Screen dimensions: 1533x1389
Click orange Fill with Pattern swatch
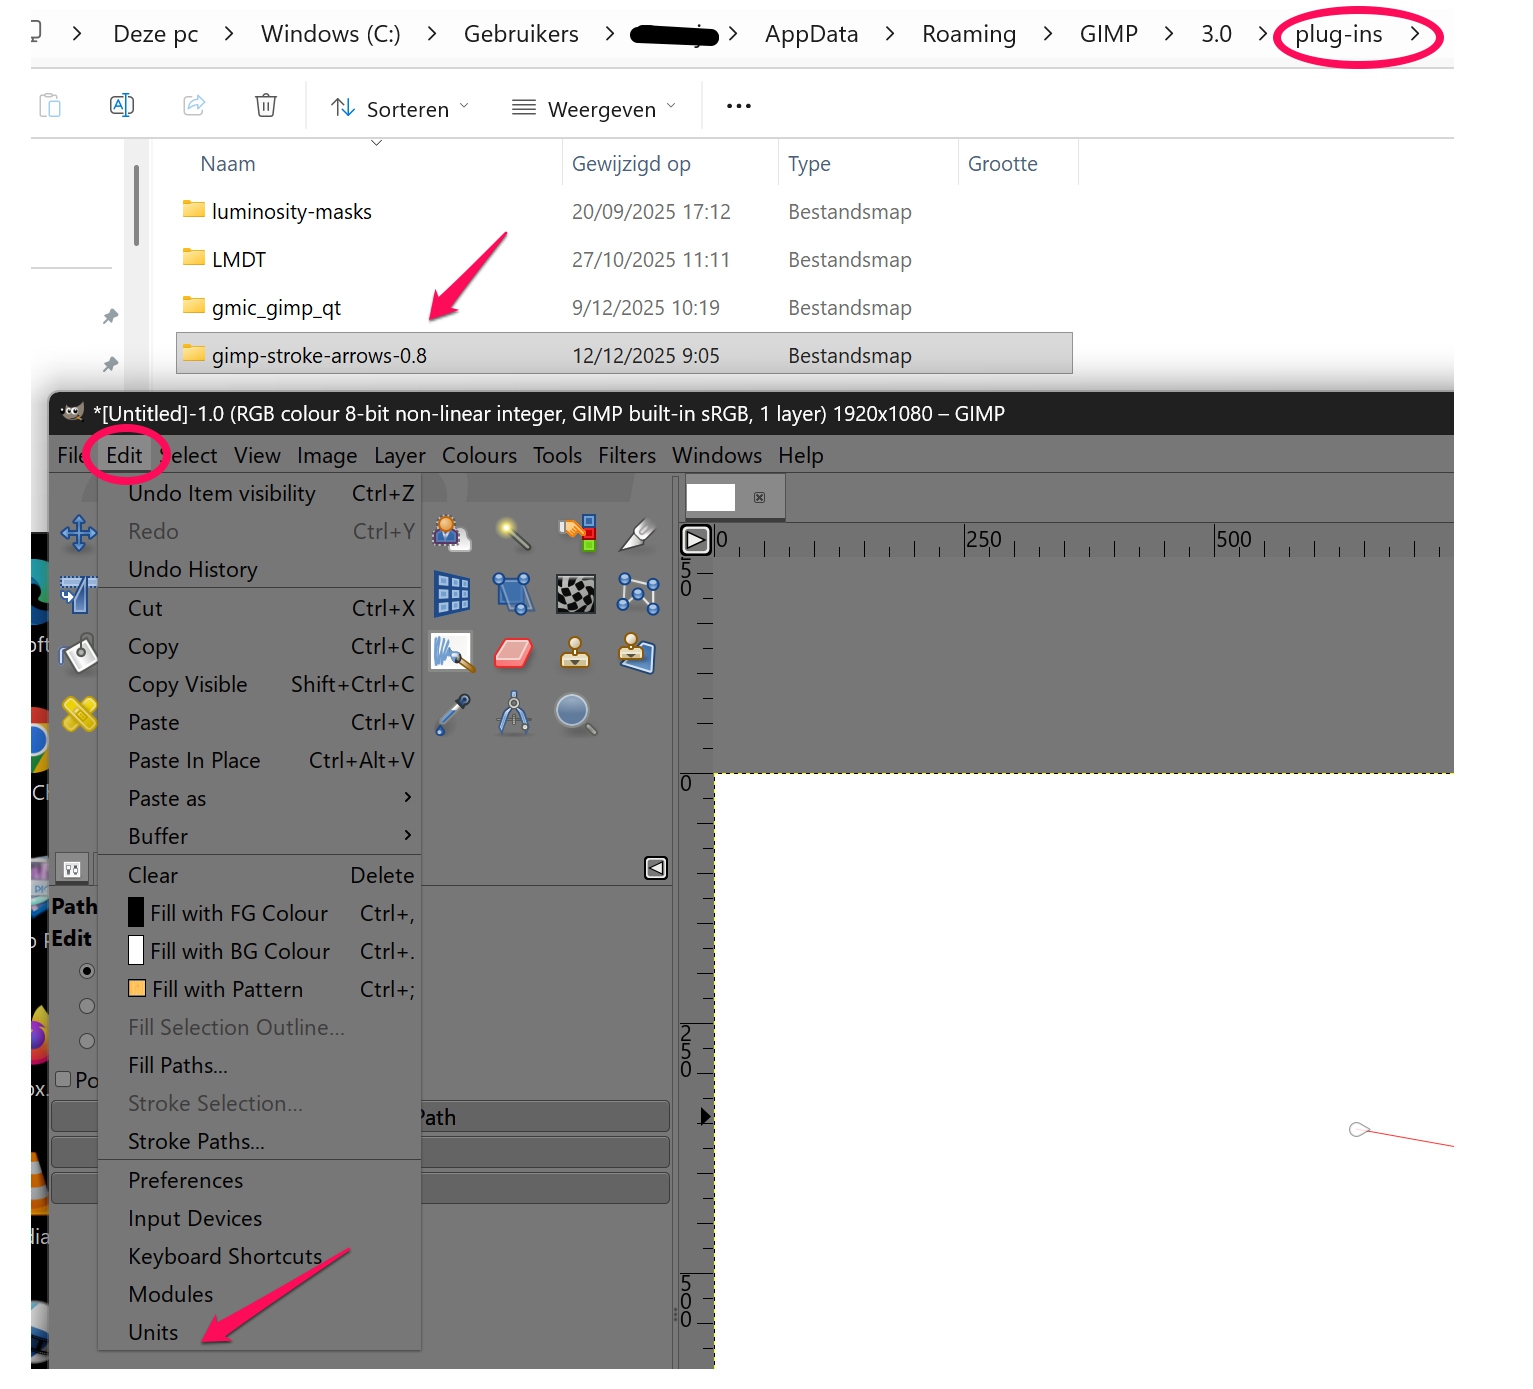pos(137,989)
